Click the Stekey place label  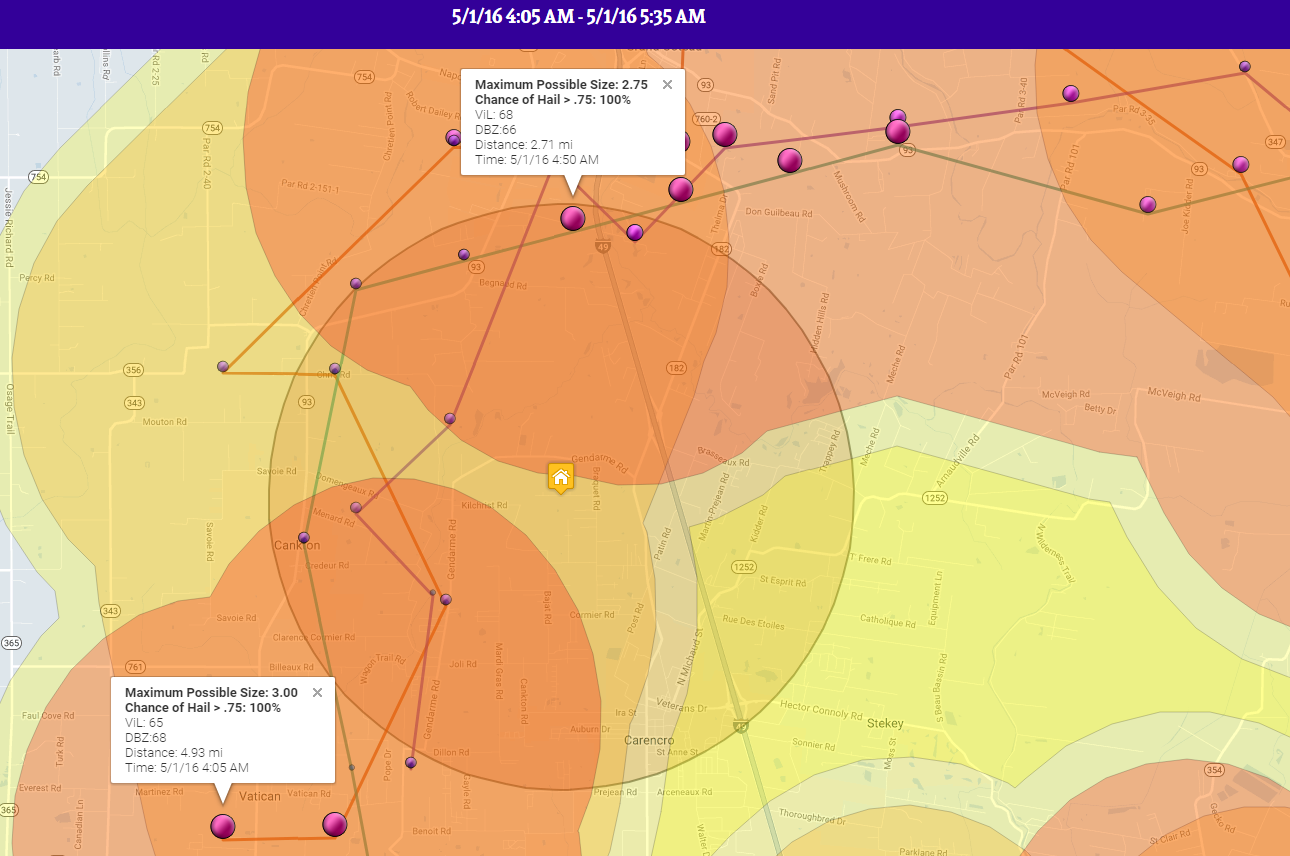885,723
